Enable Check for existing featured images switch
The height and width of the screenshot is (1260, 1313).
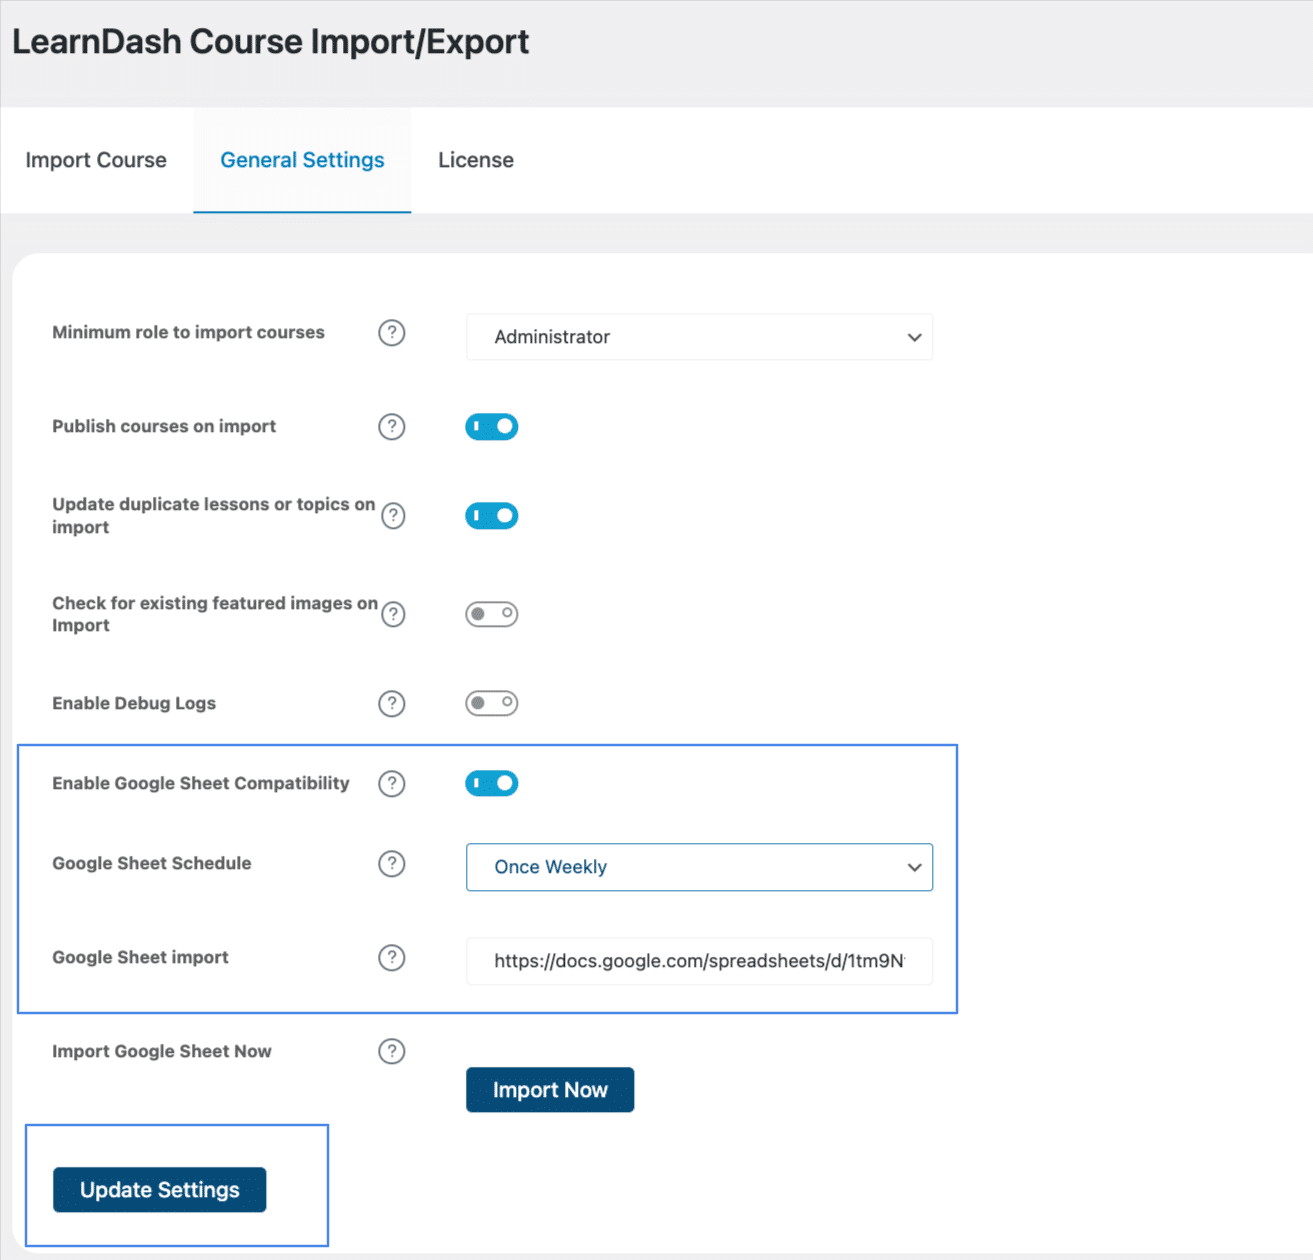[492, 614]
